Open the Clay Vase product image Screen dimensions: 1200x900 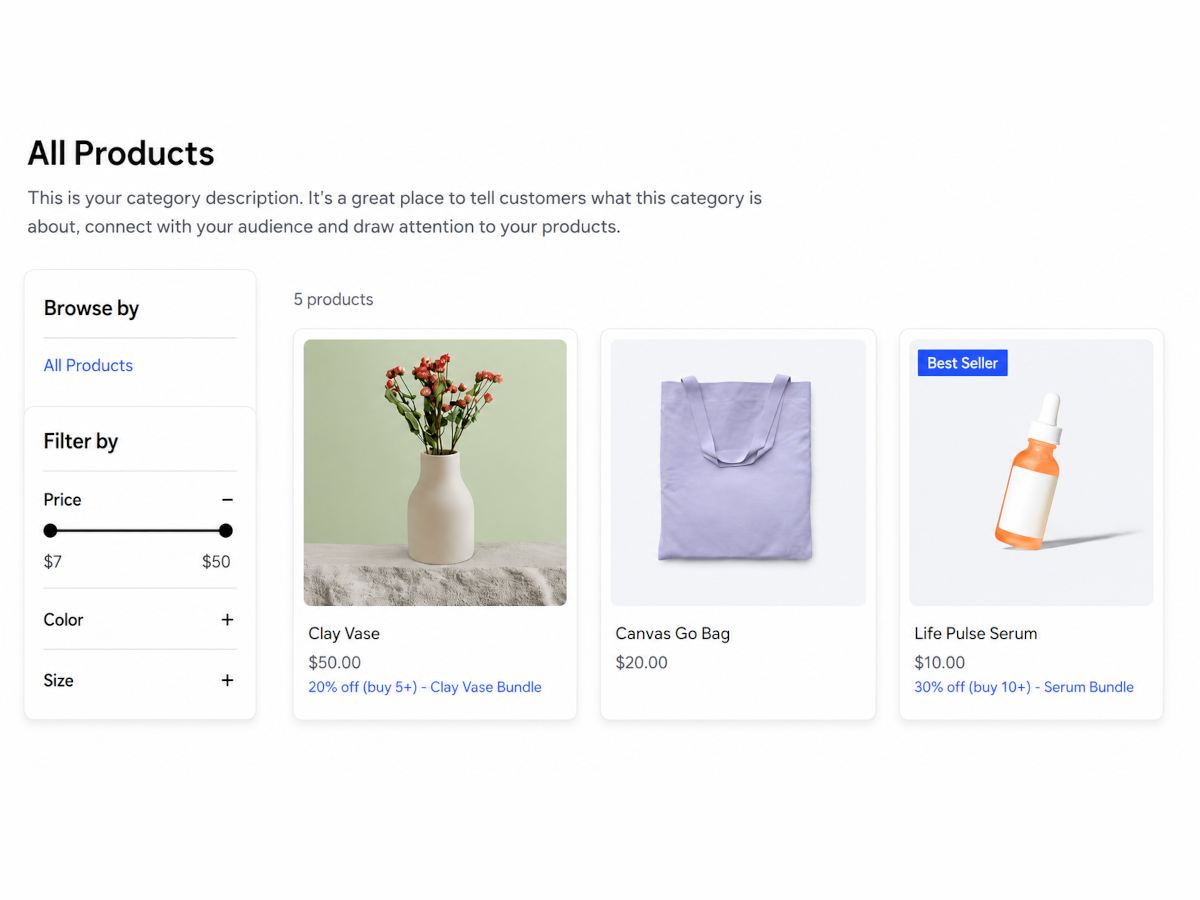[x=435, y=472]
